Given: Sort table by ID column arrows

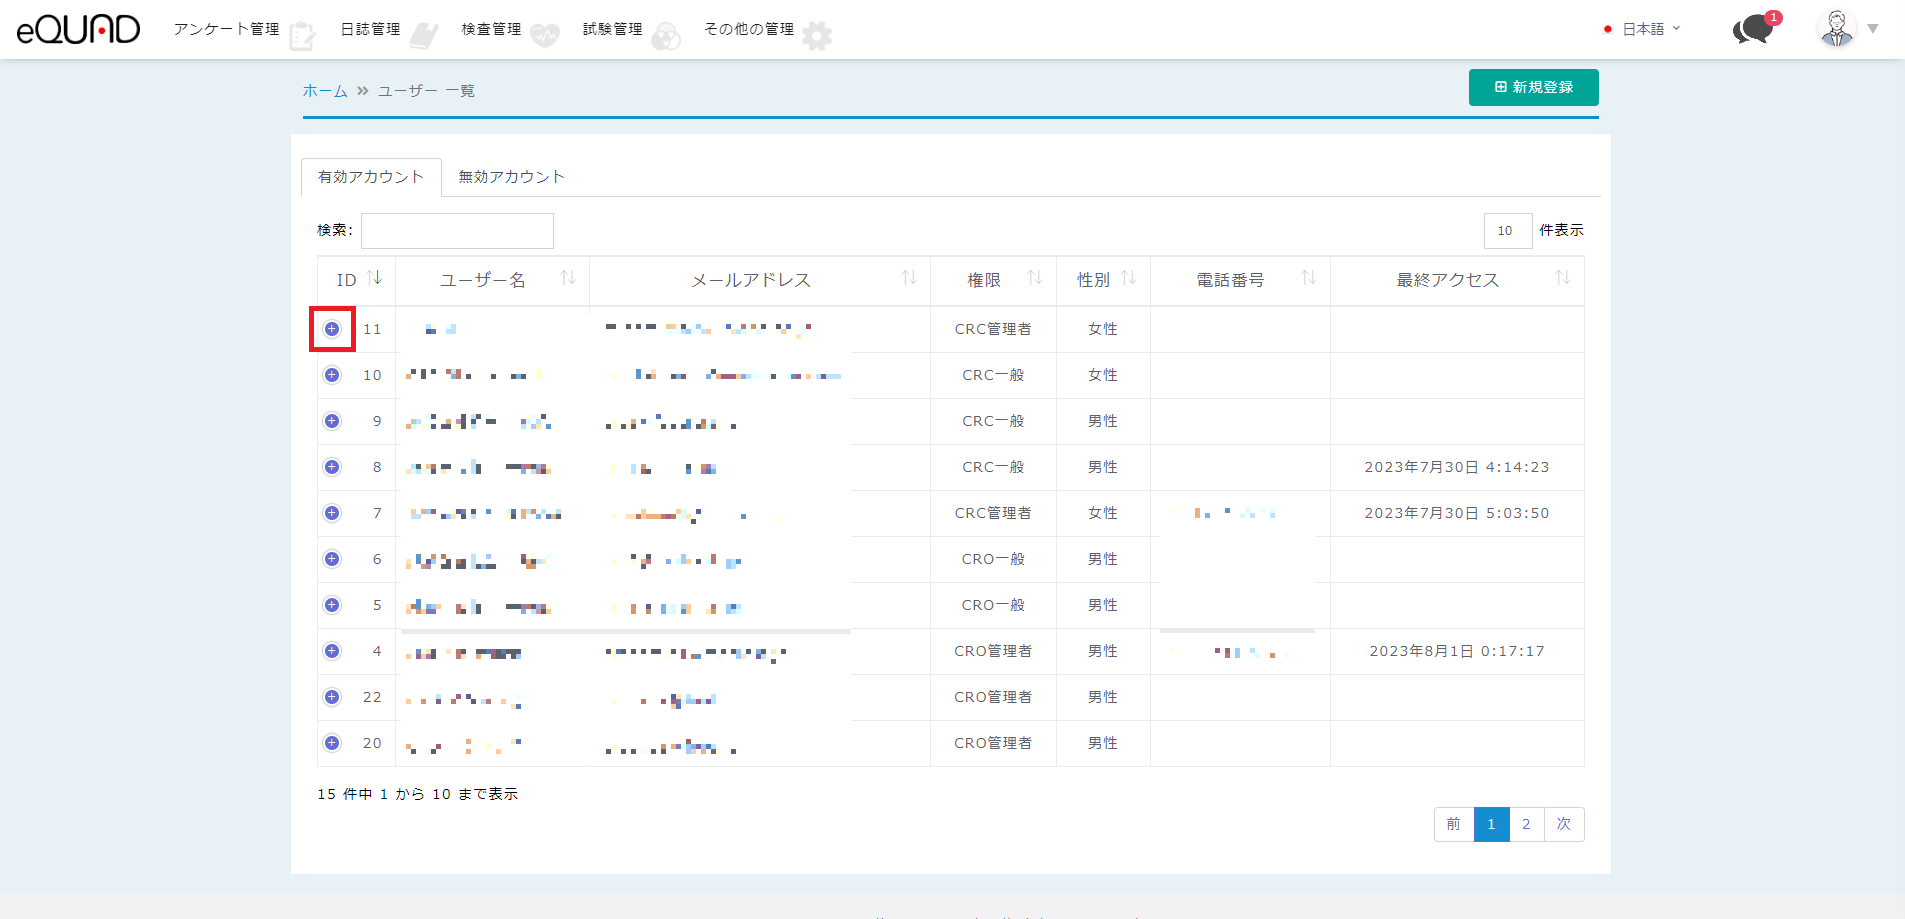Looking at the screenshot, I should tap(375, 278).
